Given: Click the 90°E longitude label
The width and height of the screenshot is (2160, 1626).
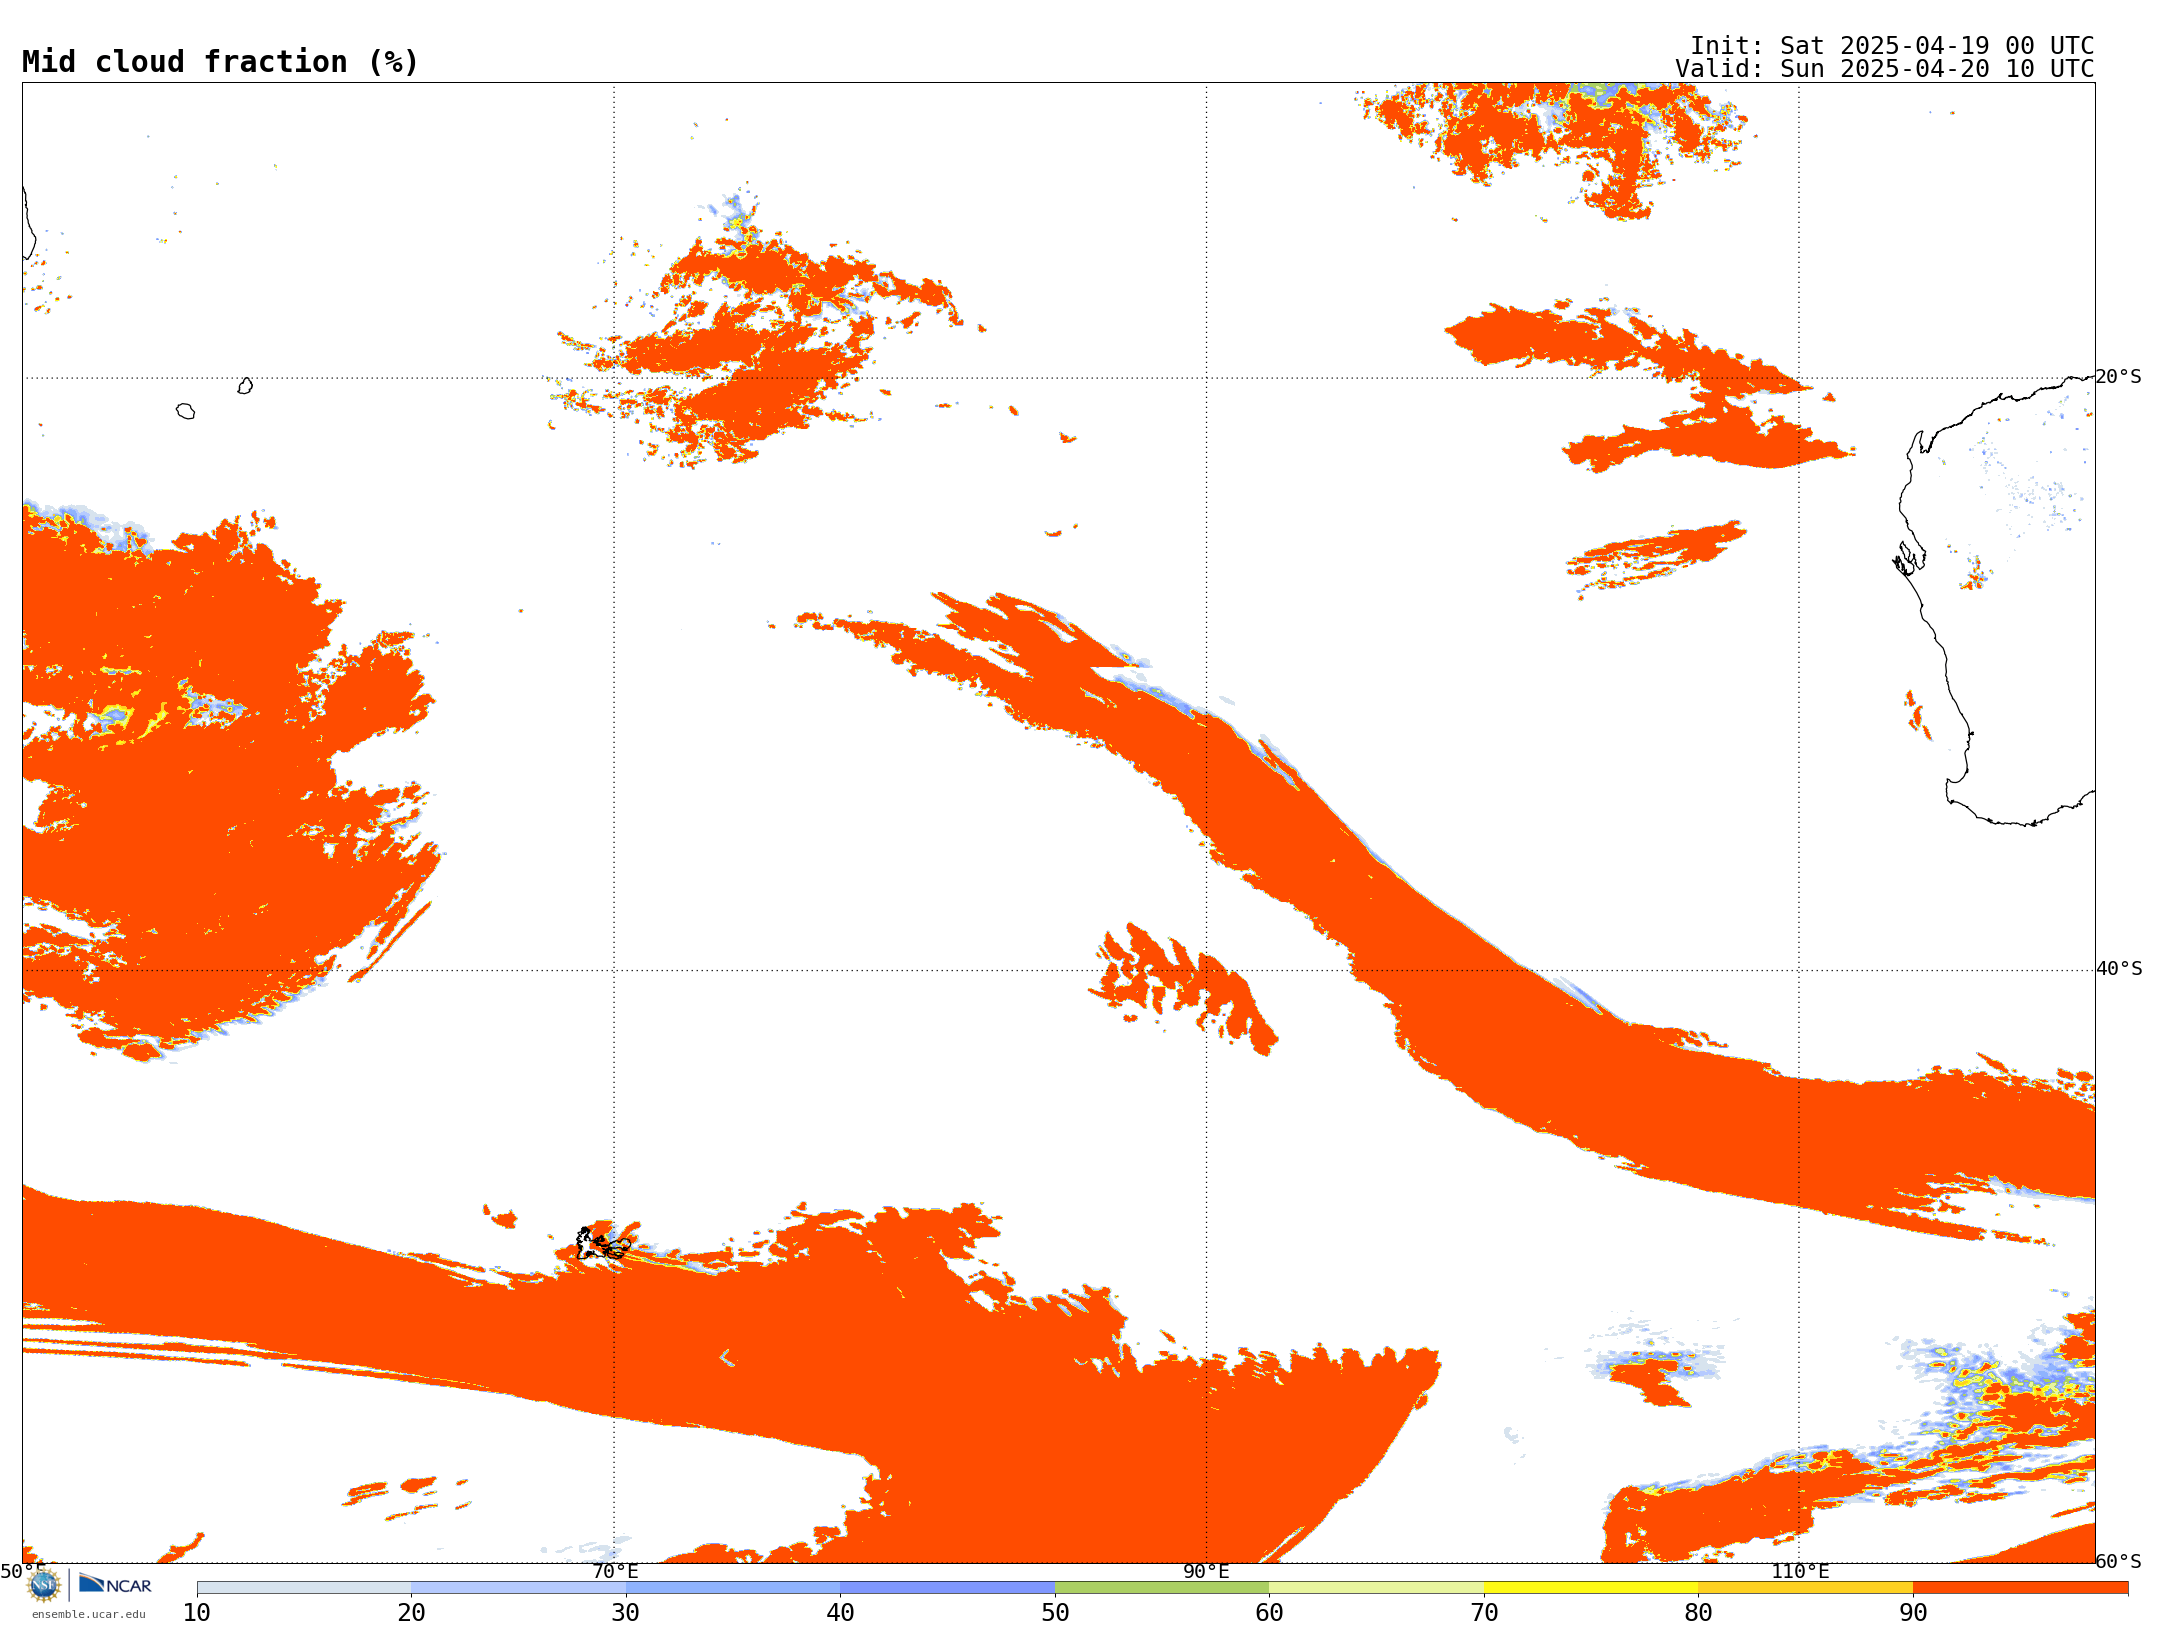Looking at the screenshot, I should point(1206,1571).
